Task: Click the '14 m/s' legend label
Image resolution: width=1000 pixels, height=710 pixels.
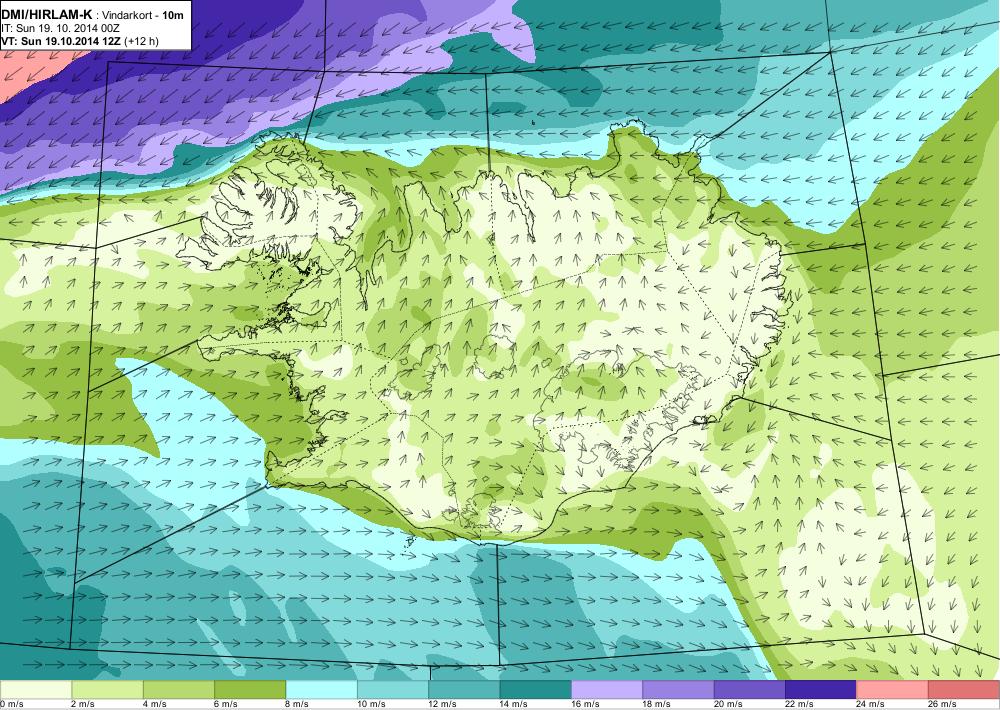Action: 514,704
